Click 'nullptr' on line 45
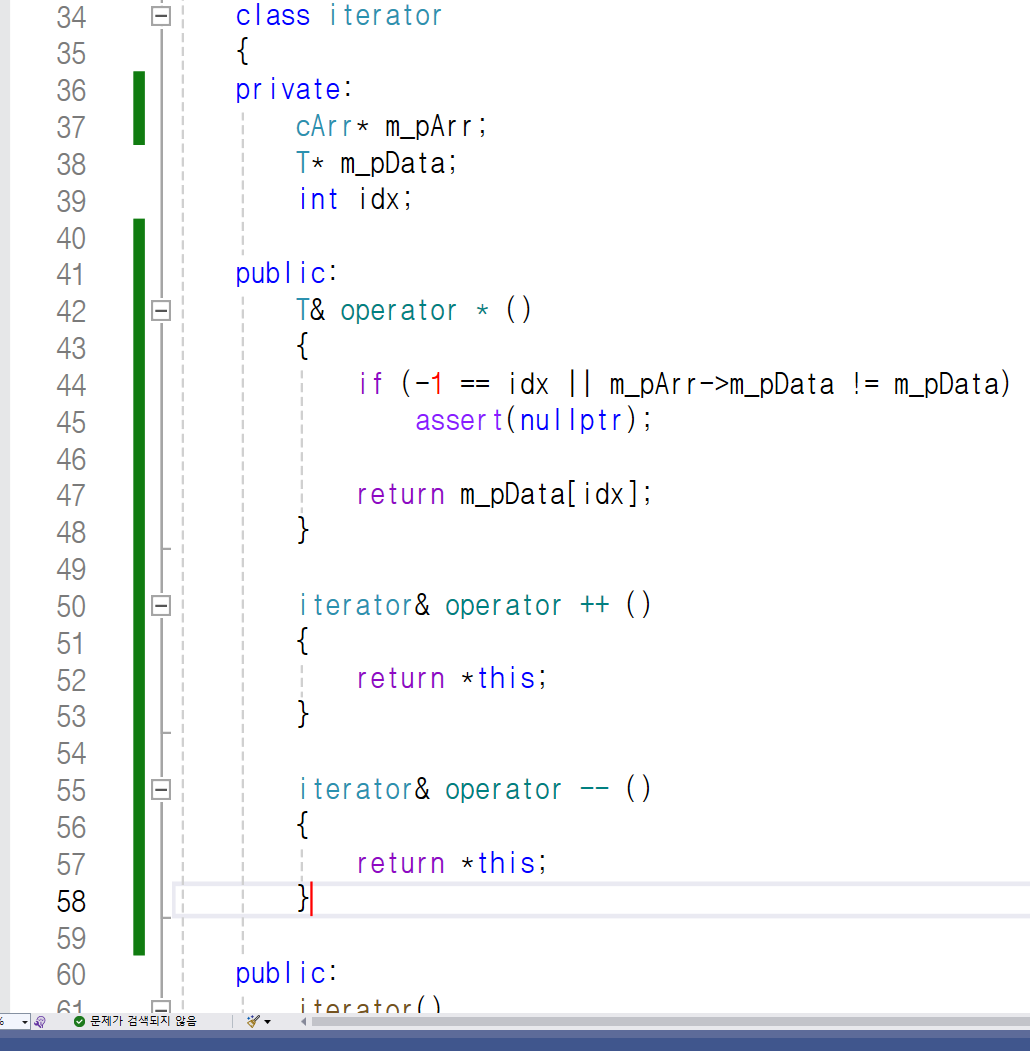Screen dimensions: 1030x1051 tap(571, 421)
